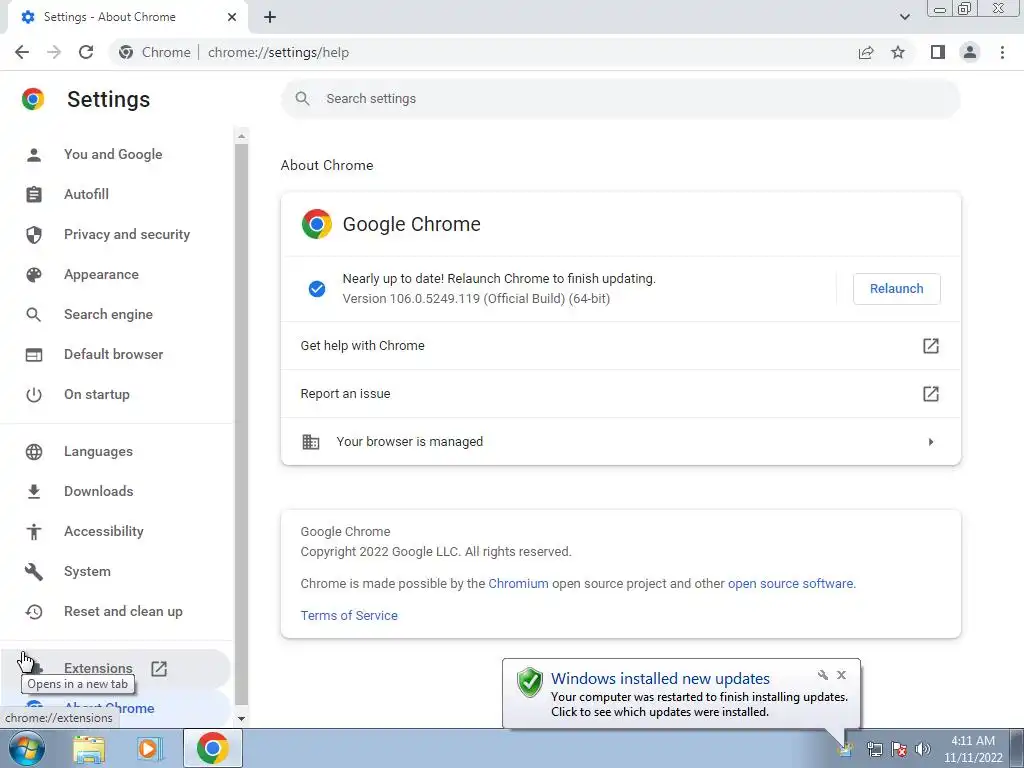This screenshot has width=1024, height=768.
Task: Open the Terms of Service link
Action: [349, 615]
